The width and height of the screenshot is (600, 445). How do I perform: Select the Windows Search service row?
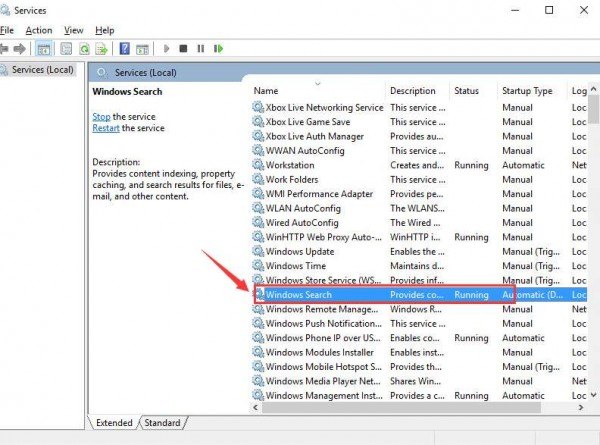419,295
